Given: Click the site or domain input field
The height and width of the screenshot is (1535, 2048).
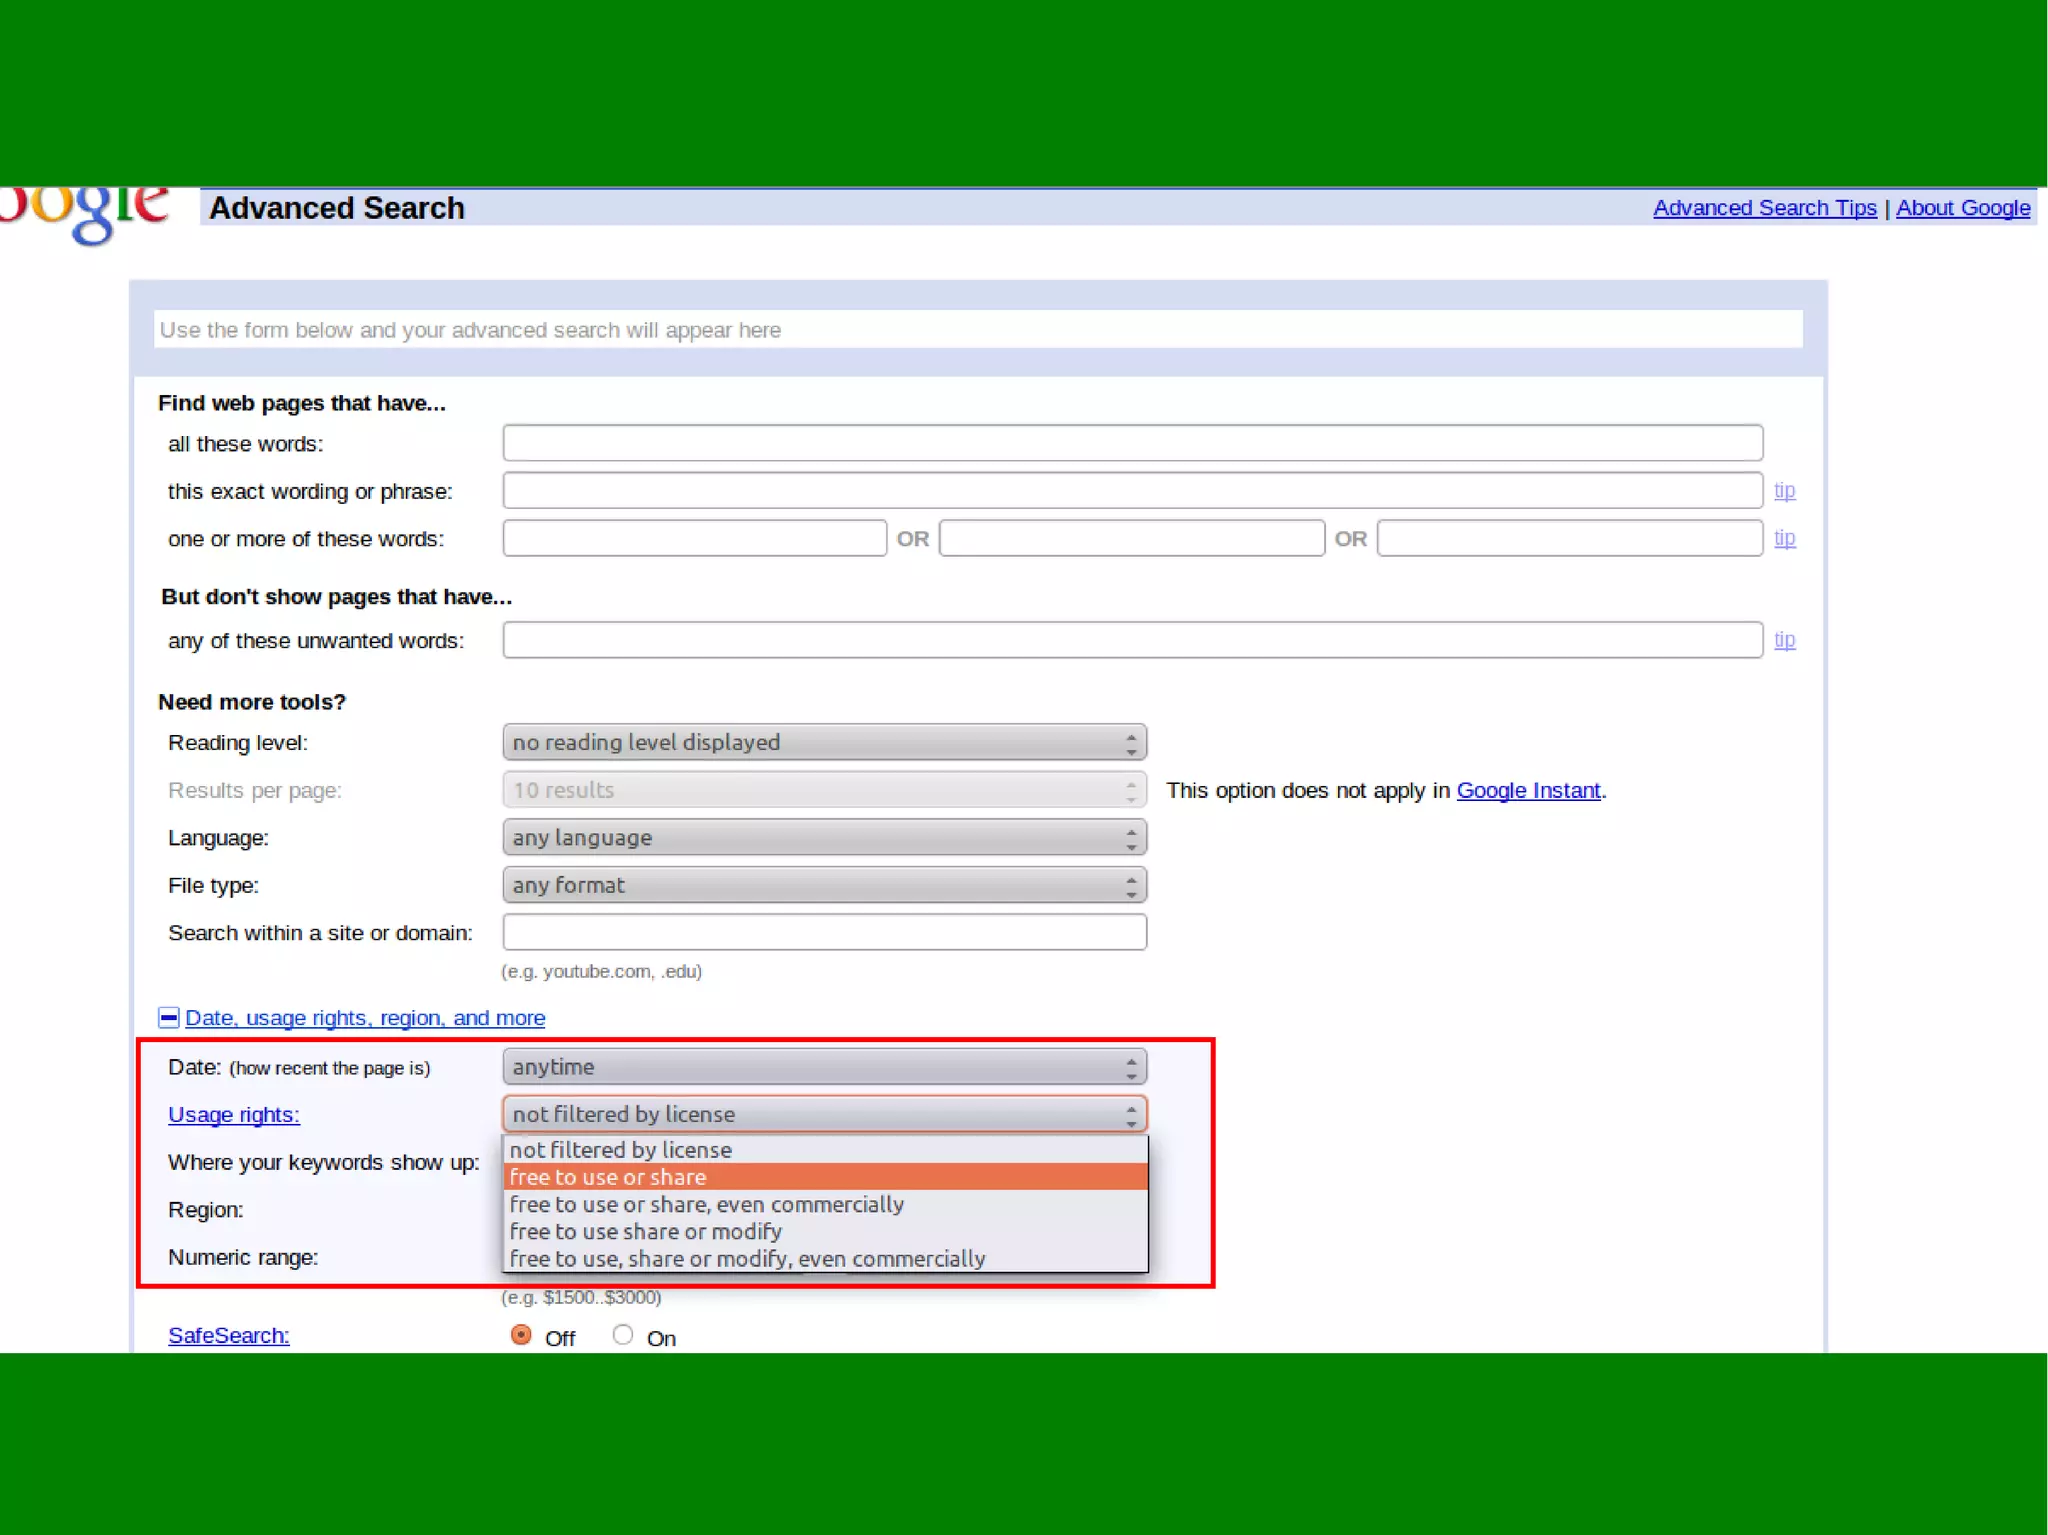Looking at the screenshot, I should tap(824, 933).
